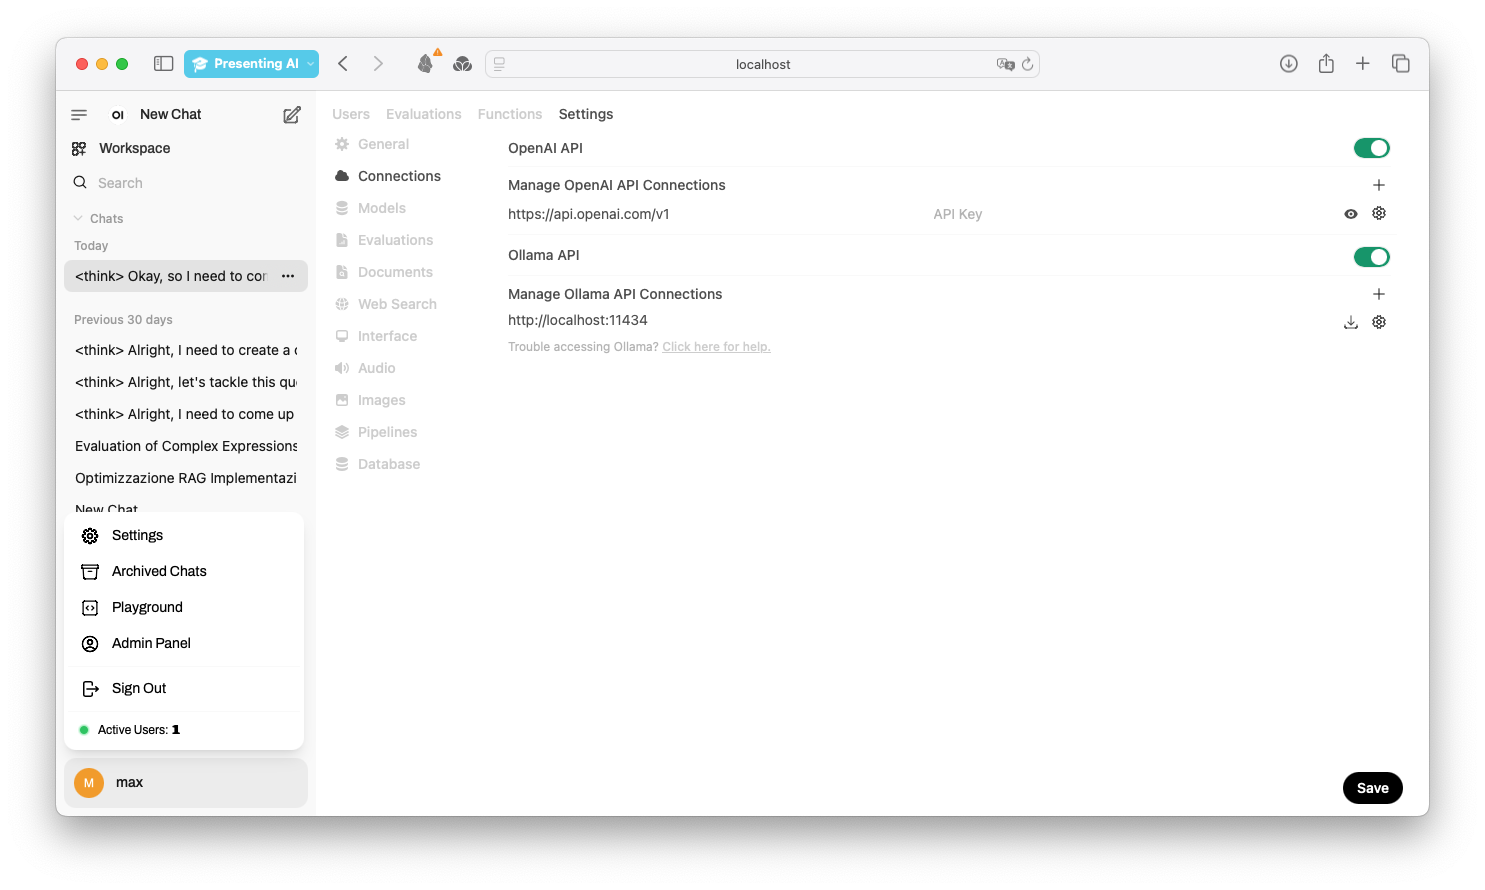Switch to the Users tab
The height and width of the screenshot is (890, 1485).
pyautogui.click(x=351, y=114)
